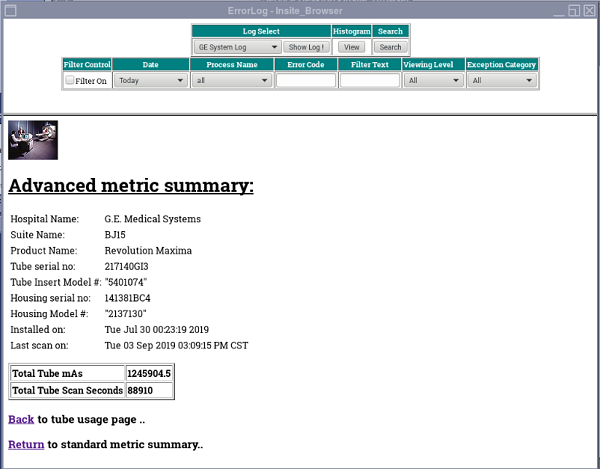This screenshot has width=600, height=469.
Task: Open the window menu icon in title bar
Action: 8,8
